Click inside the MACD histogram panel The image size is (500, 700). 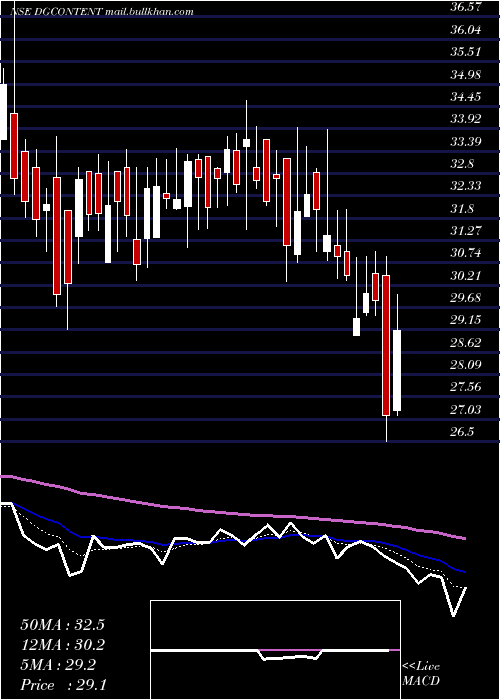click(x=275, y=650)
